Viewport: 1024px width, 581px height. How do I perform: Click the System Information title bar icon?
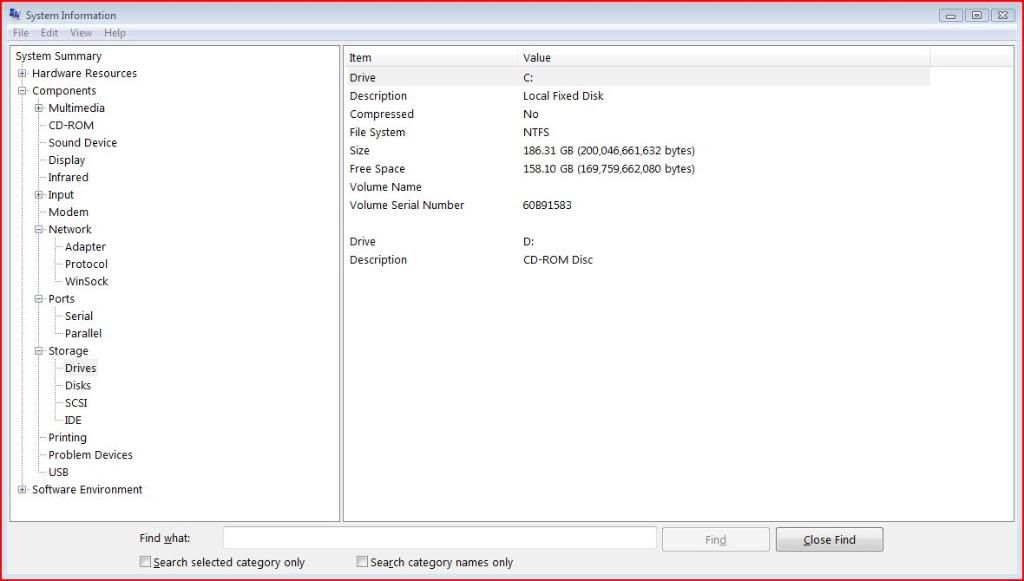click(15, 15)
